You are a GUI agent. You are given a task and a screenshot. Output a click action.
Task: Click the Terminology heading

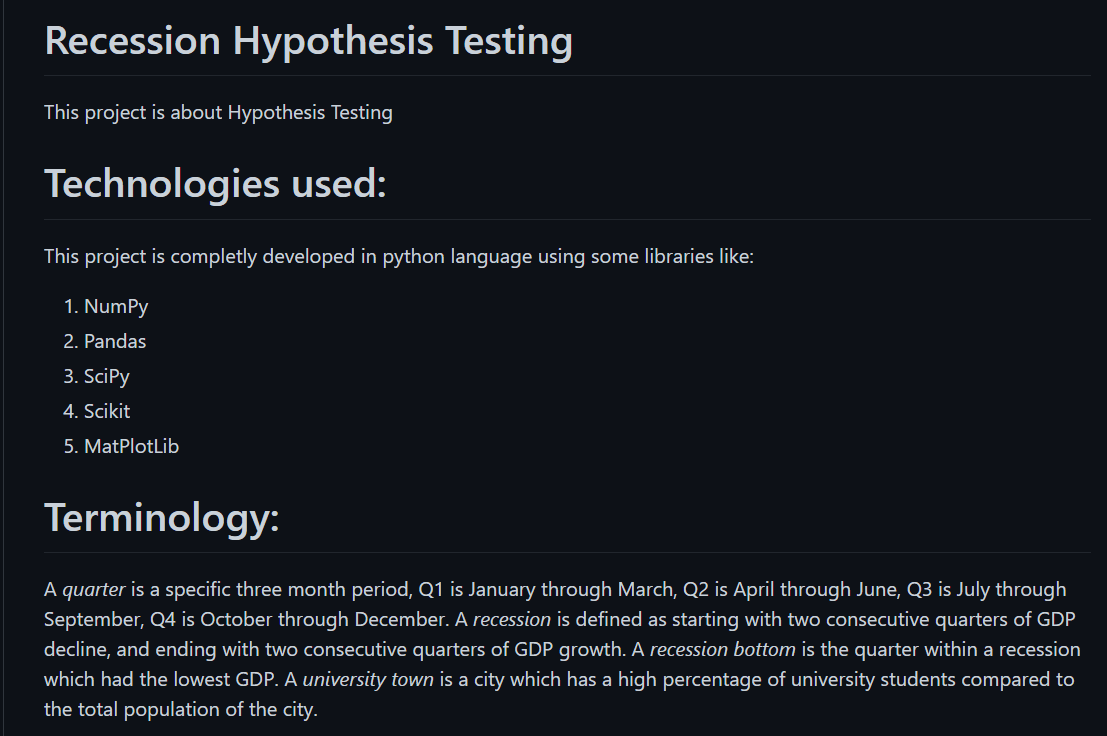click(162, 517)
